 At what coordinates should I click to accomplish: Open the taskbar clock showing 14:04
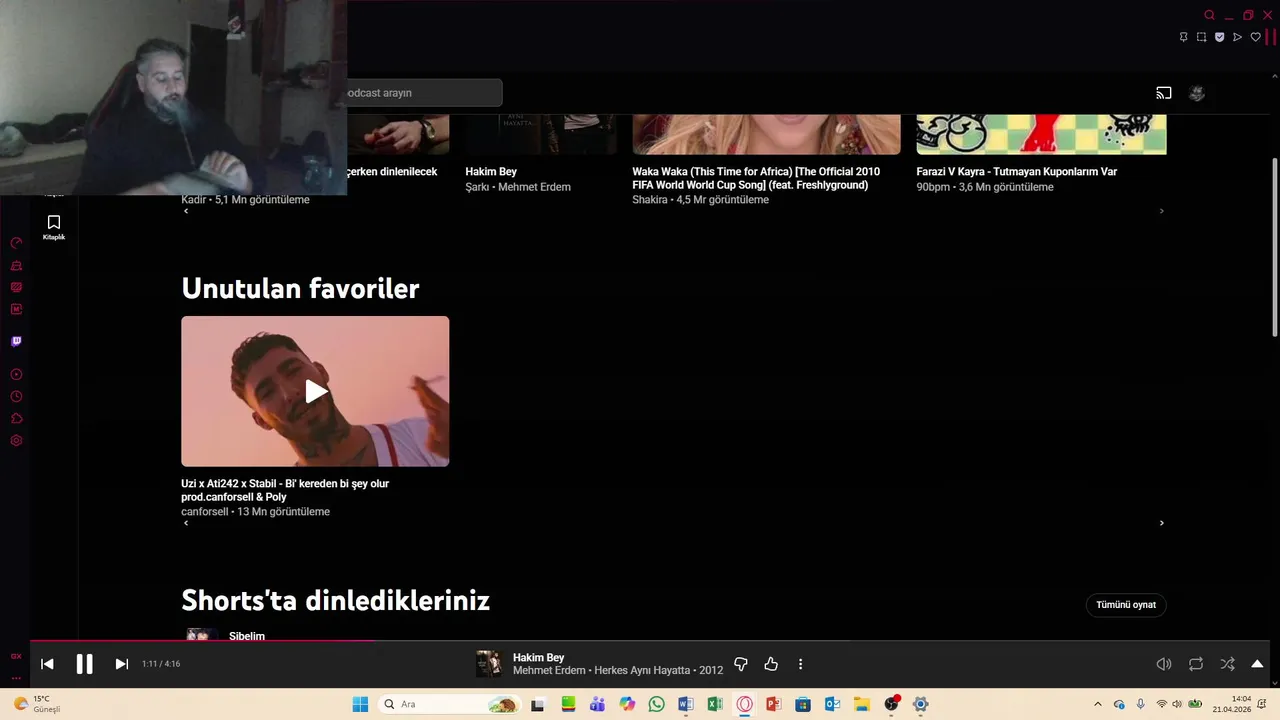pos(1232,704)
